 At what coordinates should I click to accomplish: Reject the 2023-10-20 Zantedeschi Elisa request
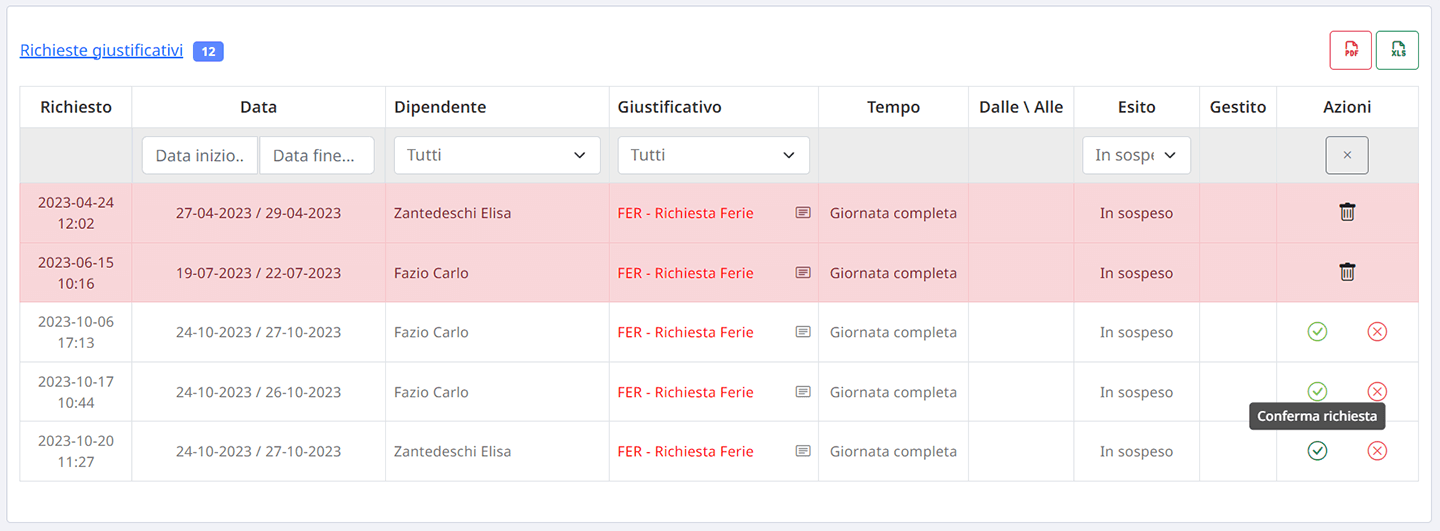coord(1377,451)
